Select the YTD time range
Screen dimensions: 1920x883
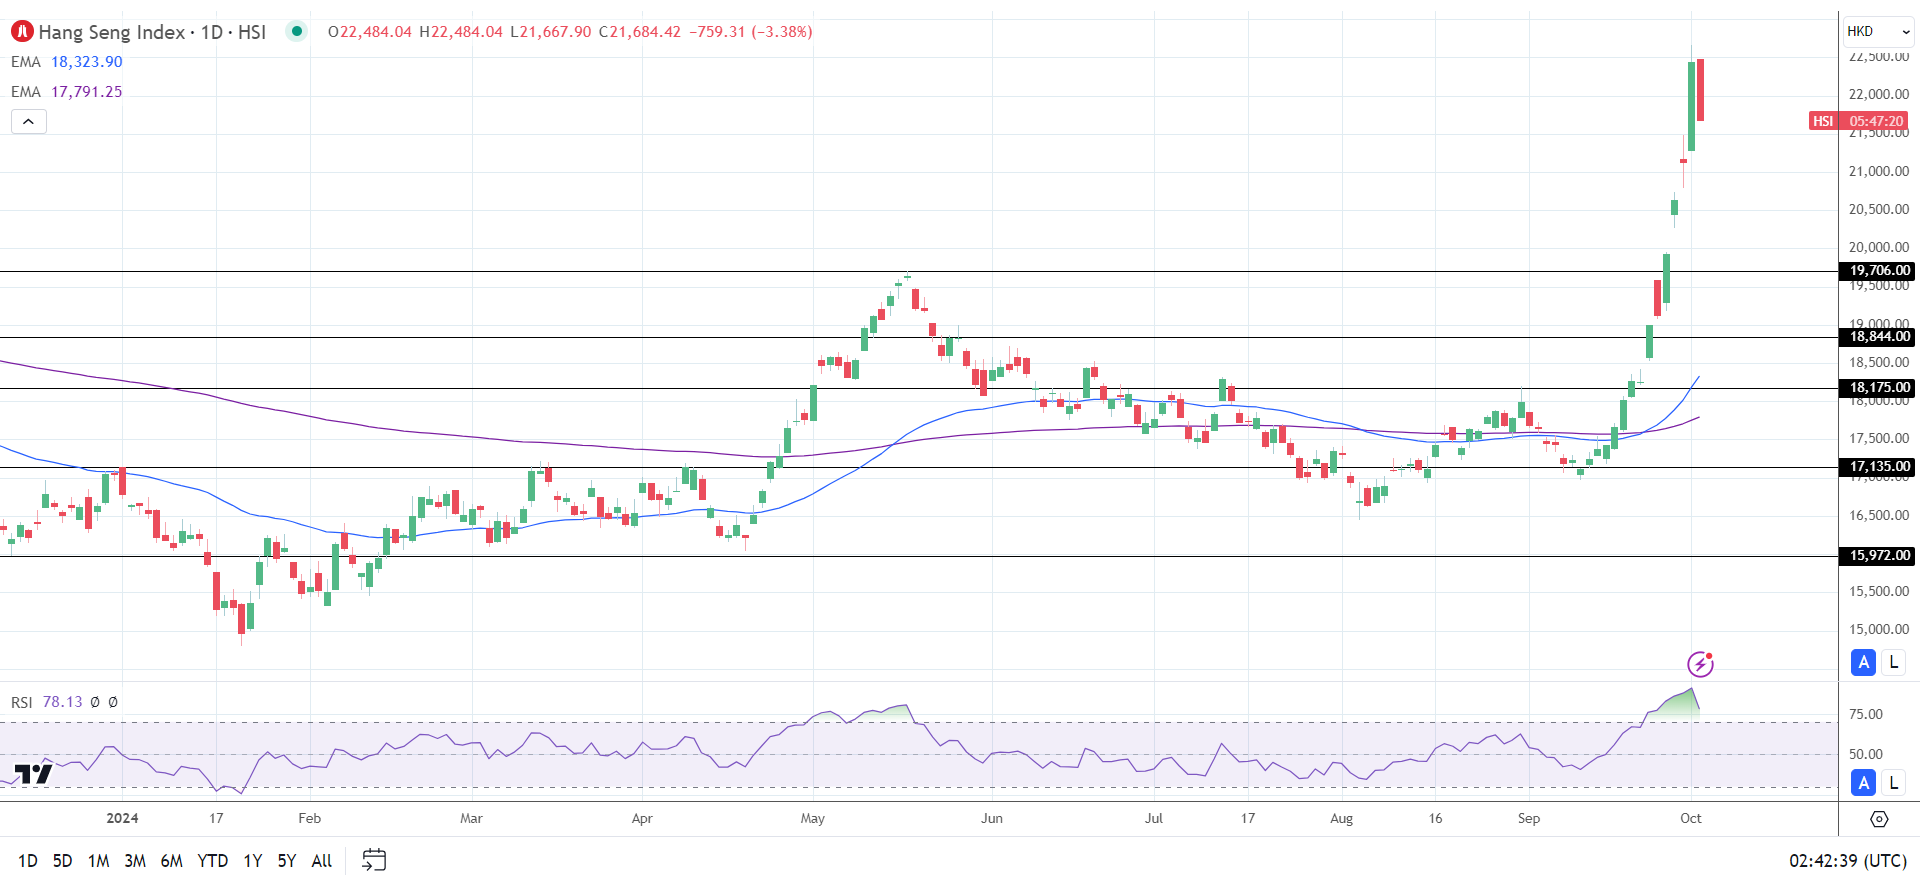coord(212,860)
